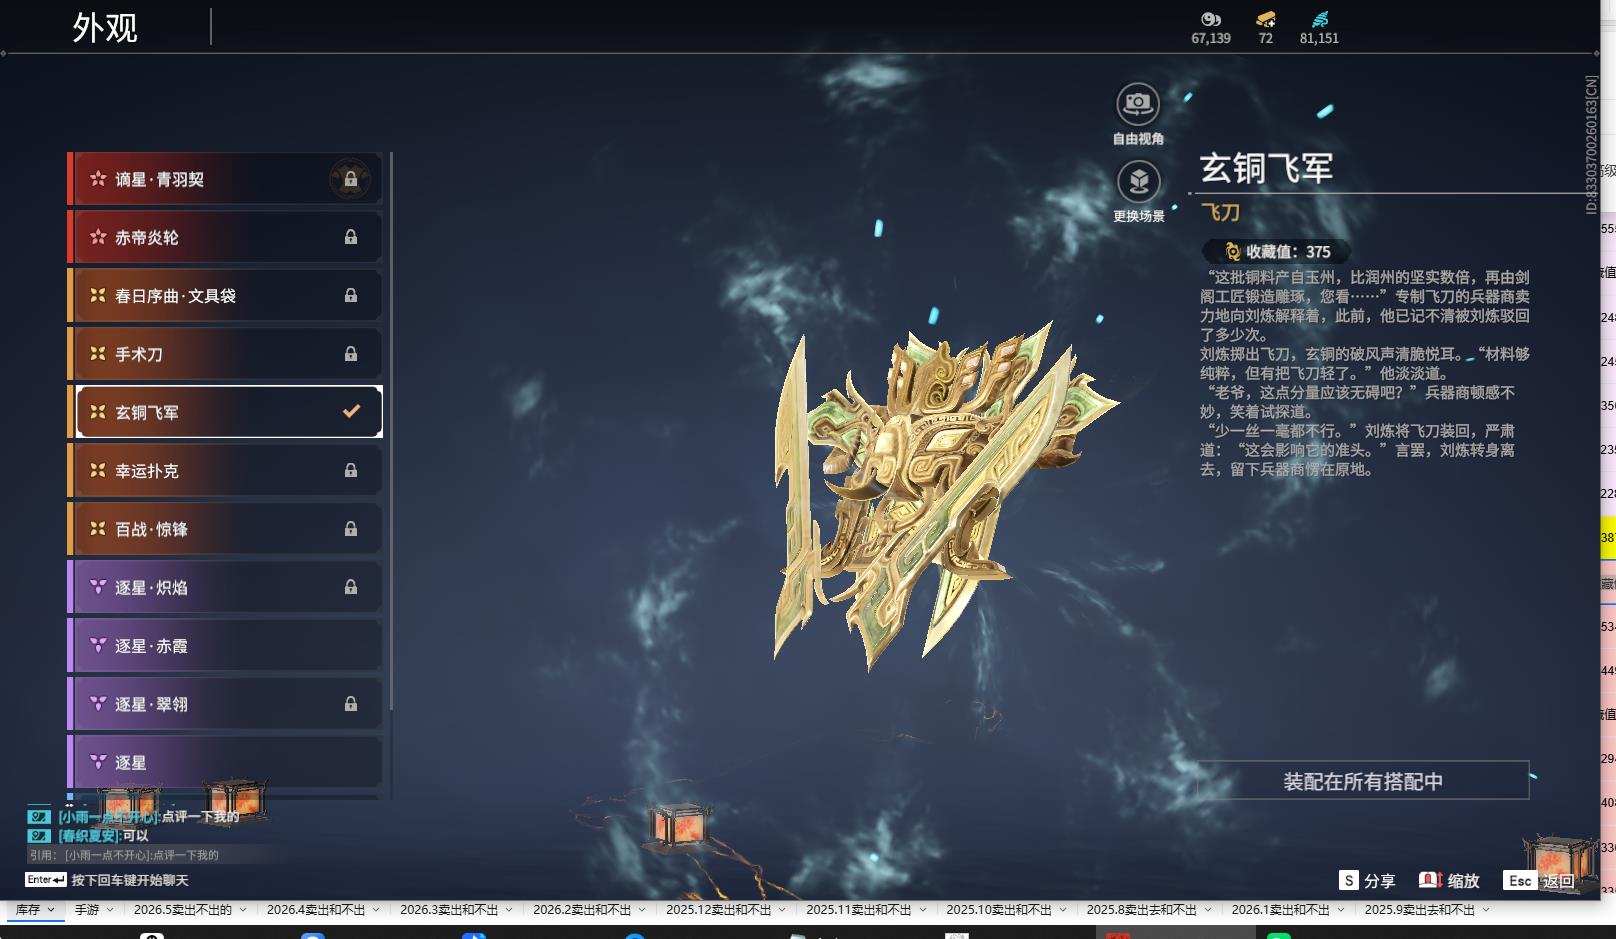Screen dimensions: 1616x939
Task: Click the gold bar currency icon above 72
Action: coord(1266,19)
